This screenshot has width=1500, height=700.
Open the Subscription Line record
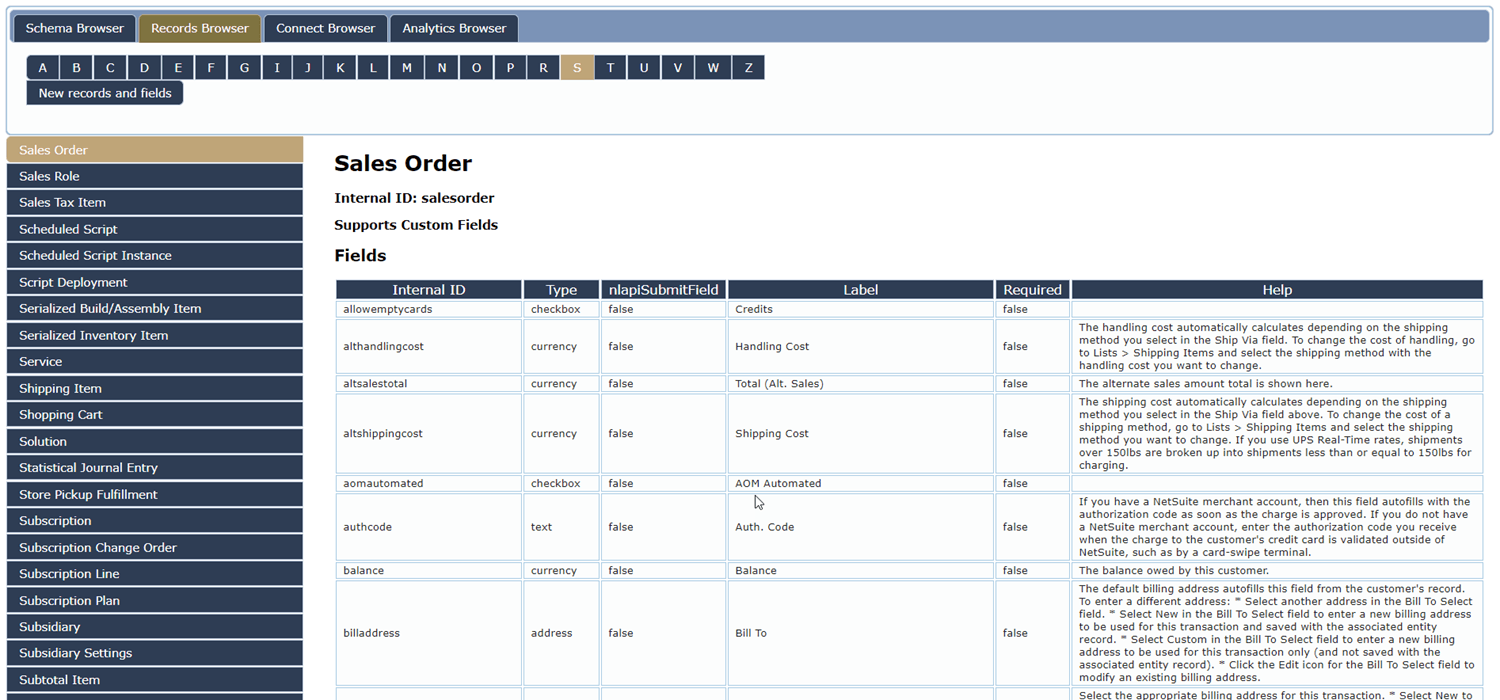[x=155, y=573]
